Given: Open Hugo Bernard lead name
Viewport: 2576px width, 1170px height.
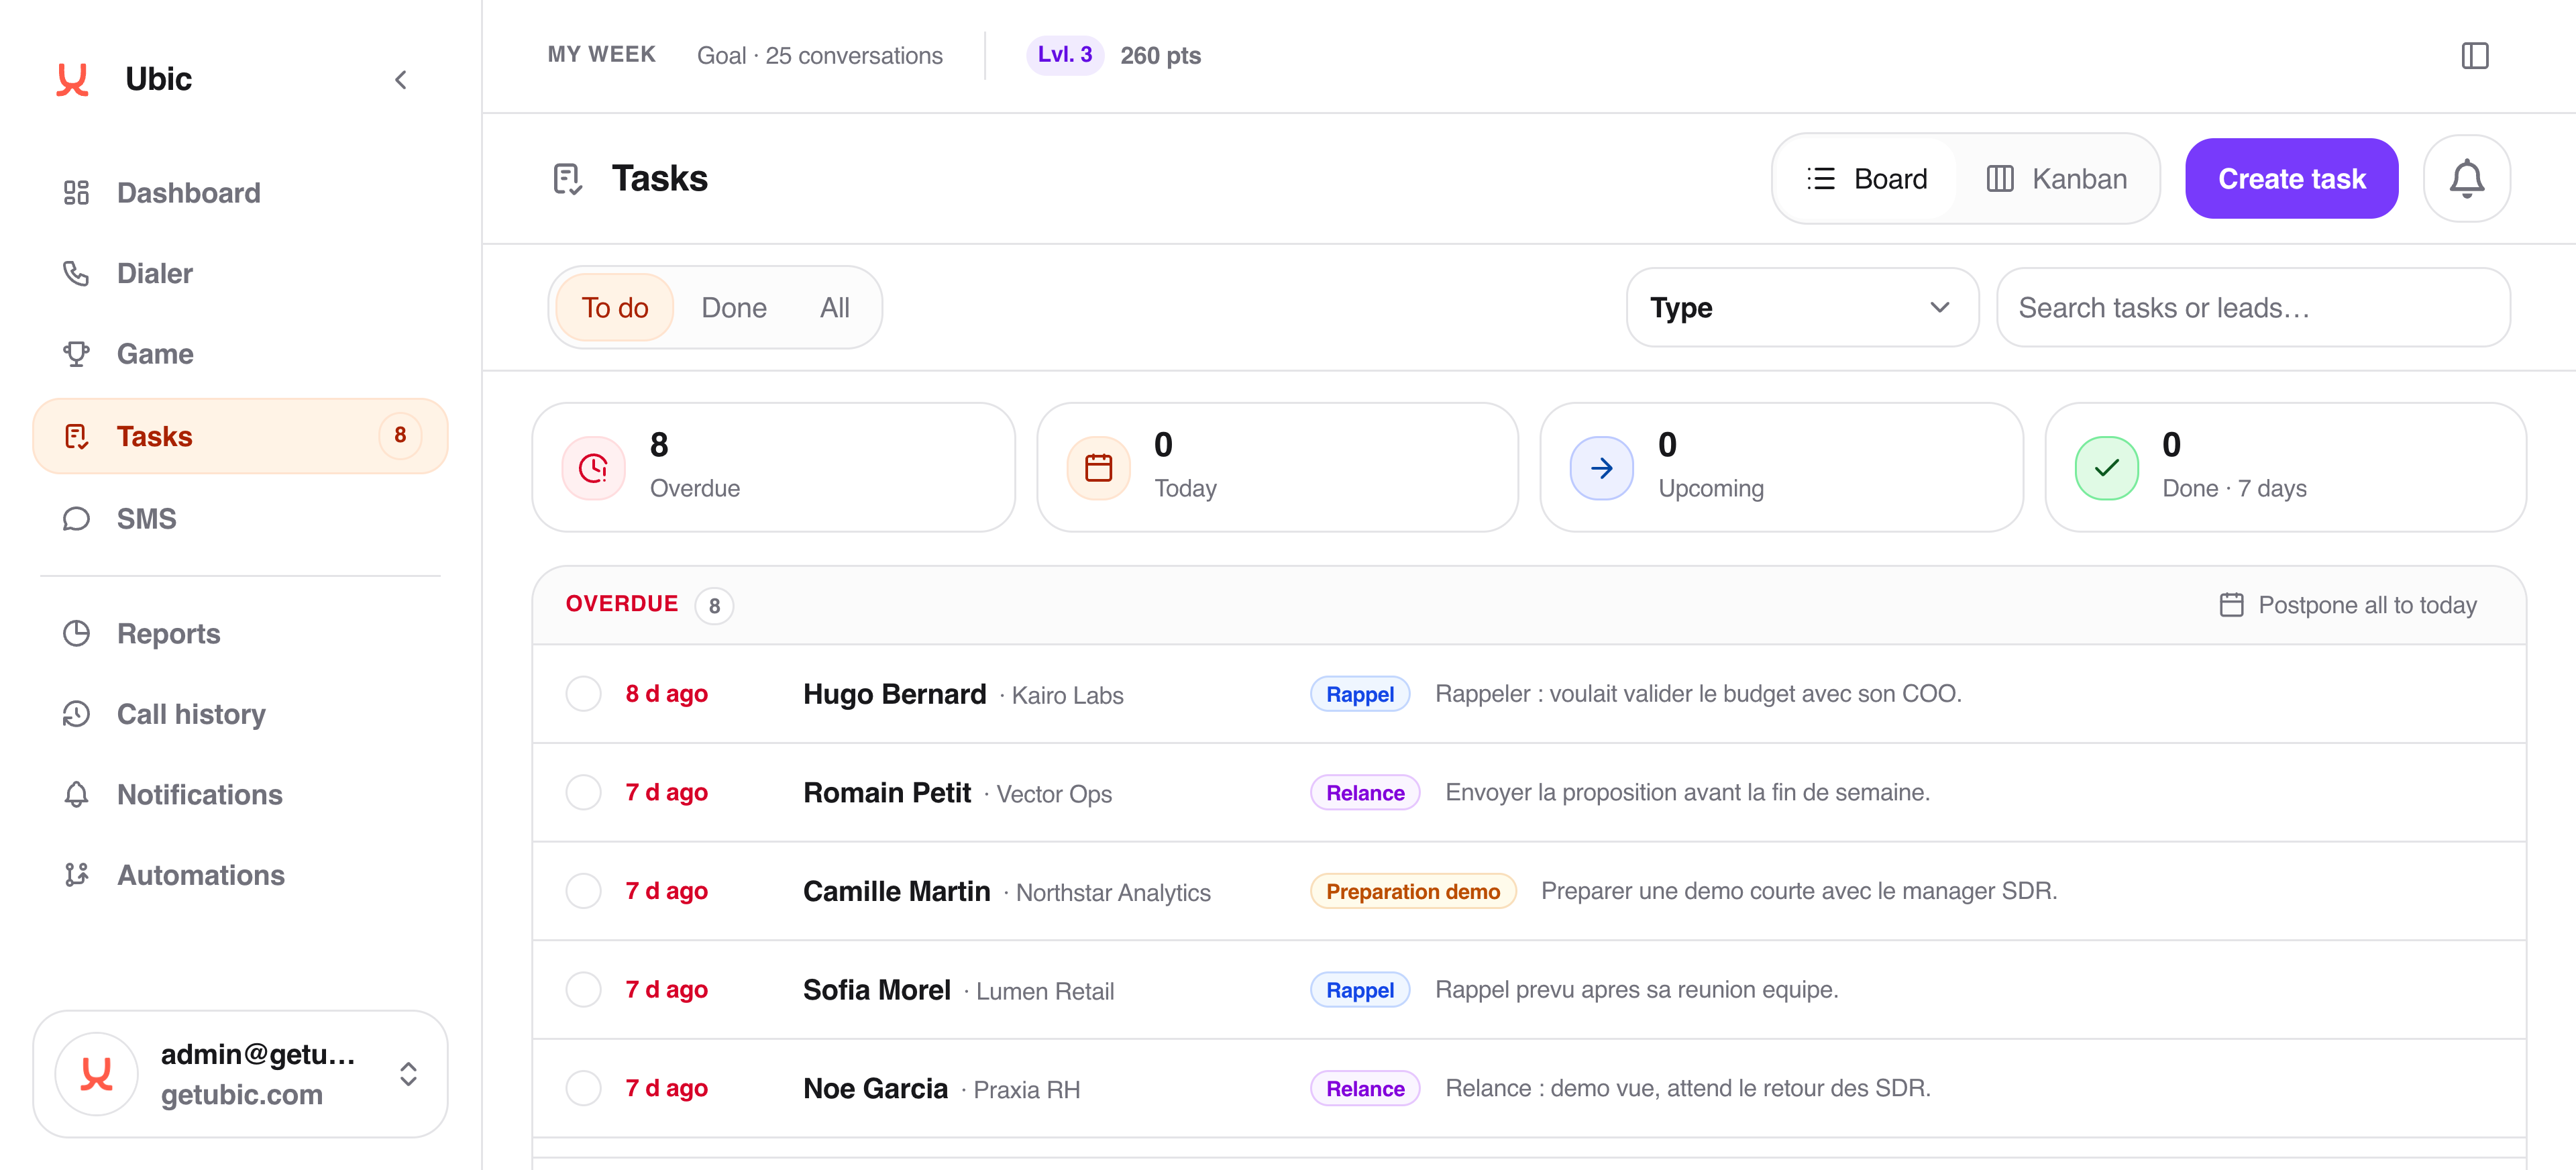Looking at the screenshot, I should pos(894,694).
